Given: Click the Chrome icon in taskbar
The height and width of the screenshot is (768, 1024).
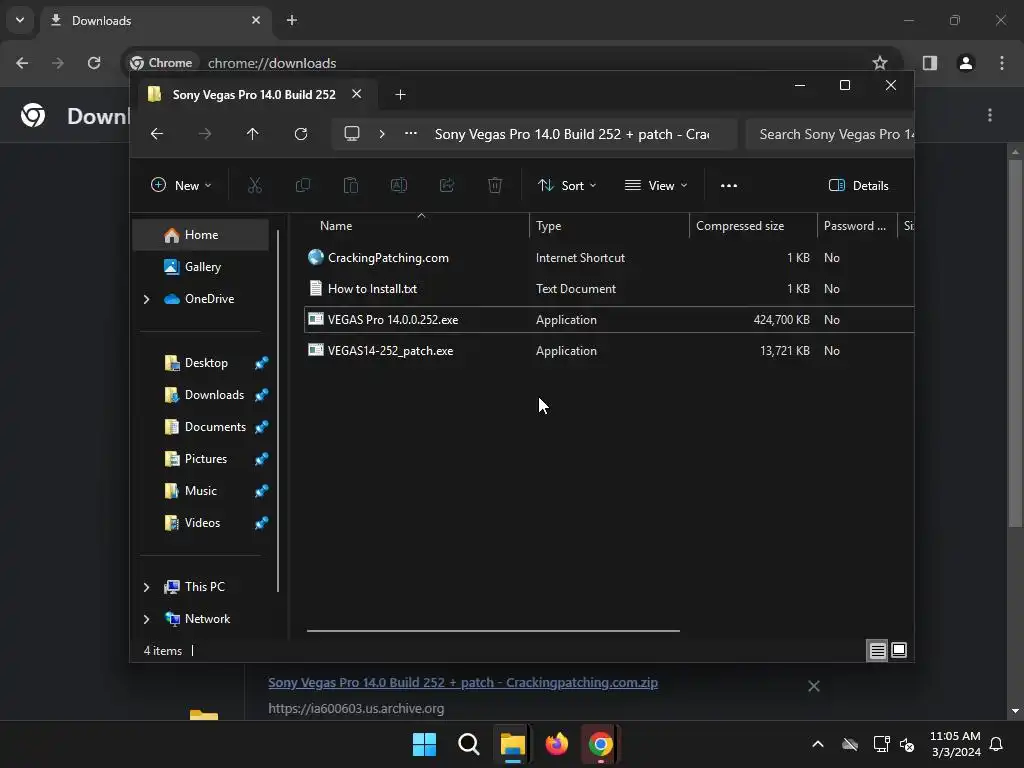Looking at the screenshot, I should point(601,744).
